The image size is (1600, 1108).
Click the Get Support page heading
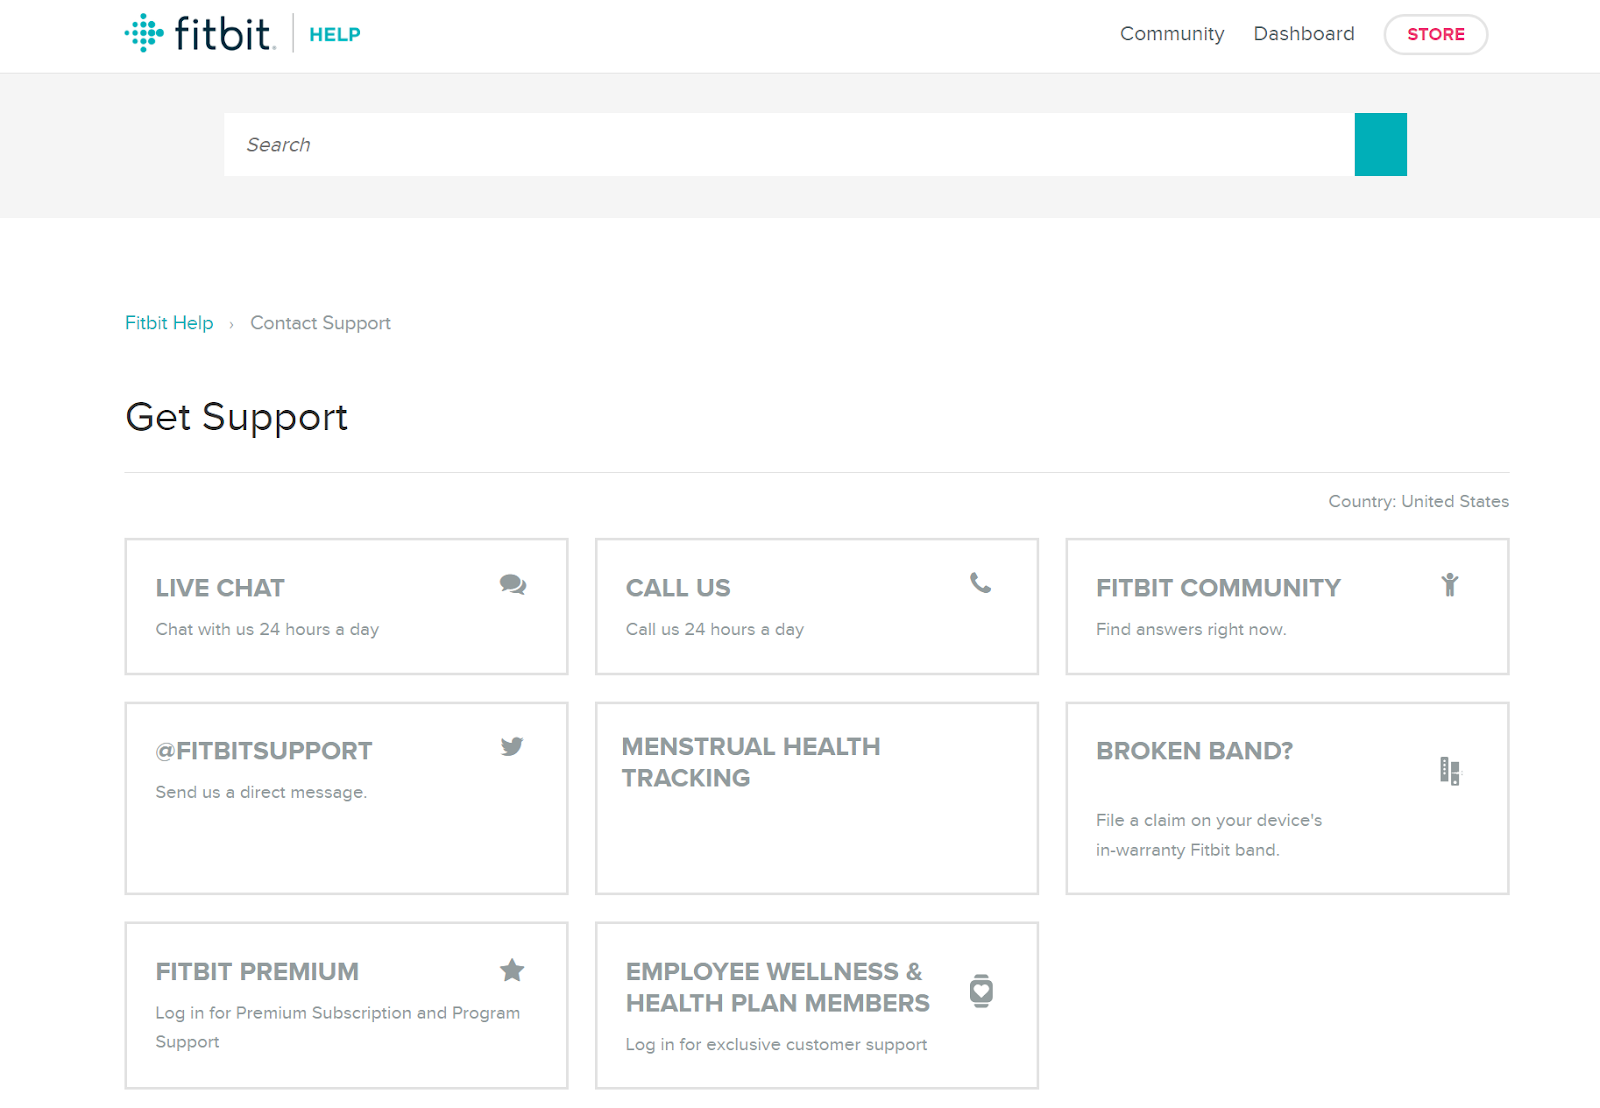(x=236, y=418)
